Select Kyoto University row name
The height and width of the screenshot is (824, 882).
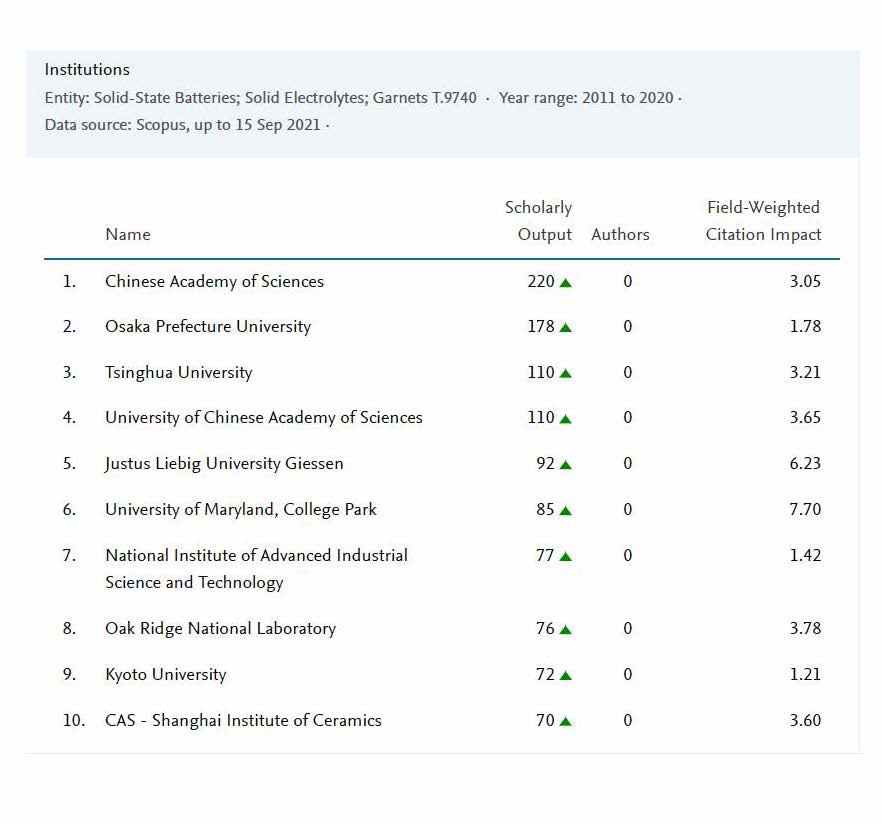tap(166, 674)
